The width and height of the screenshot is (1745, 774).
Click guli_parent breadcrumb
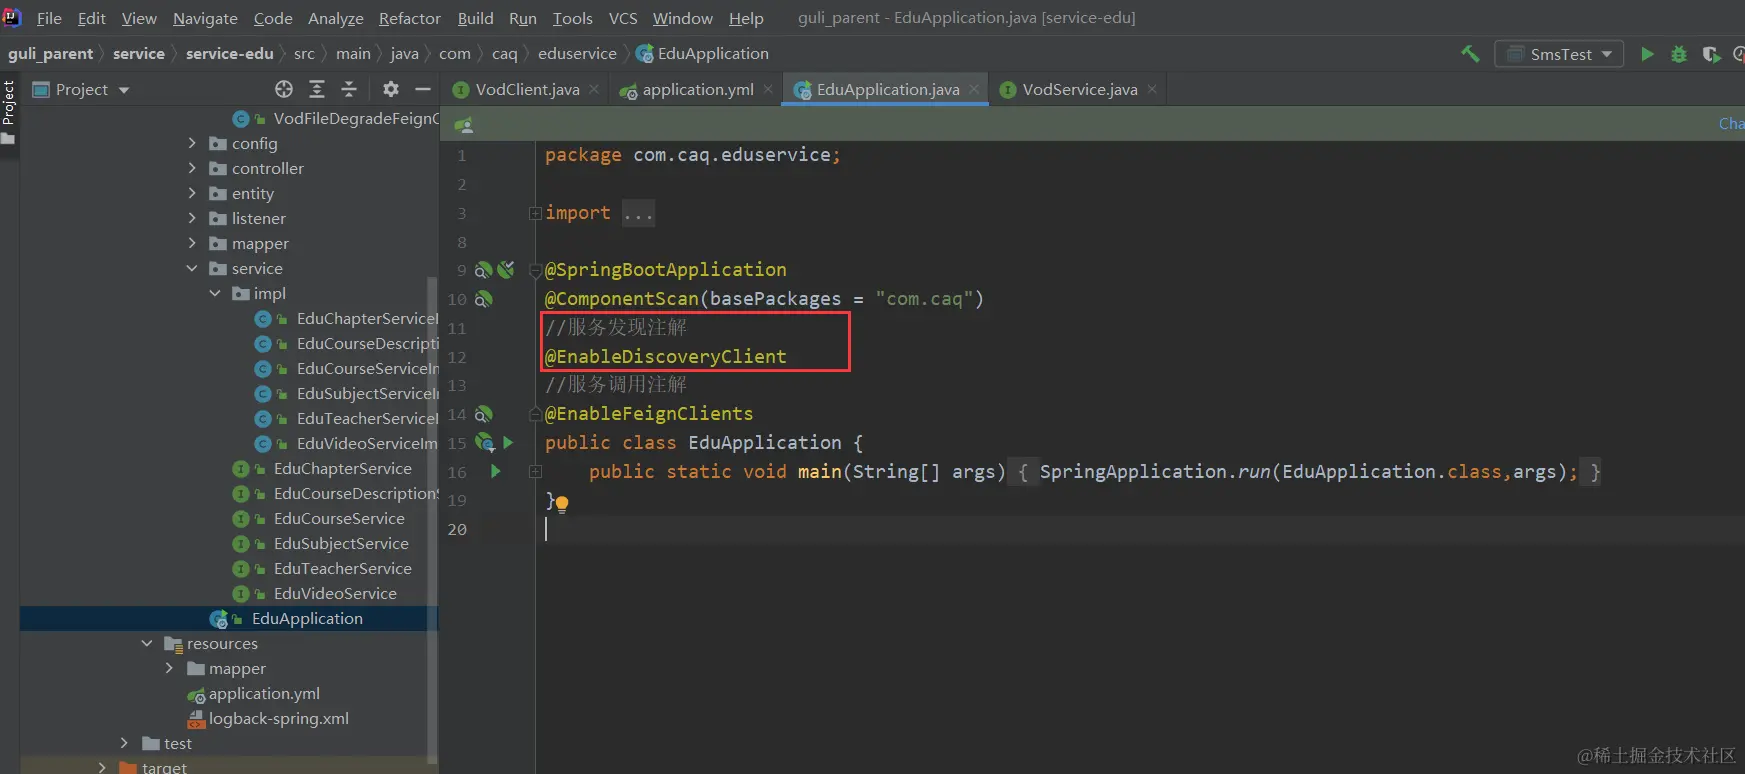pos(51,53)
